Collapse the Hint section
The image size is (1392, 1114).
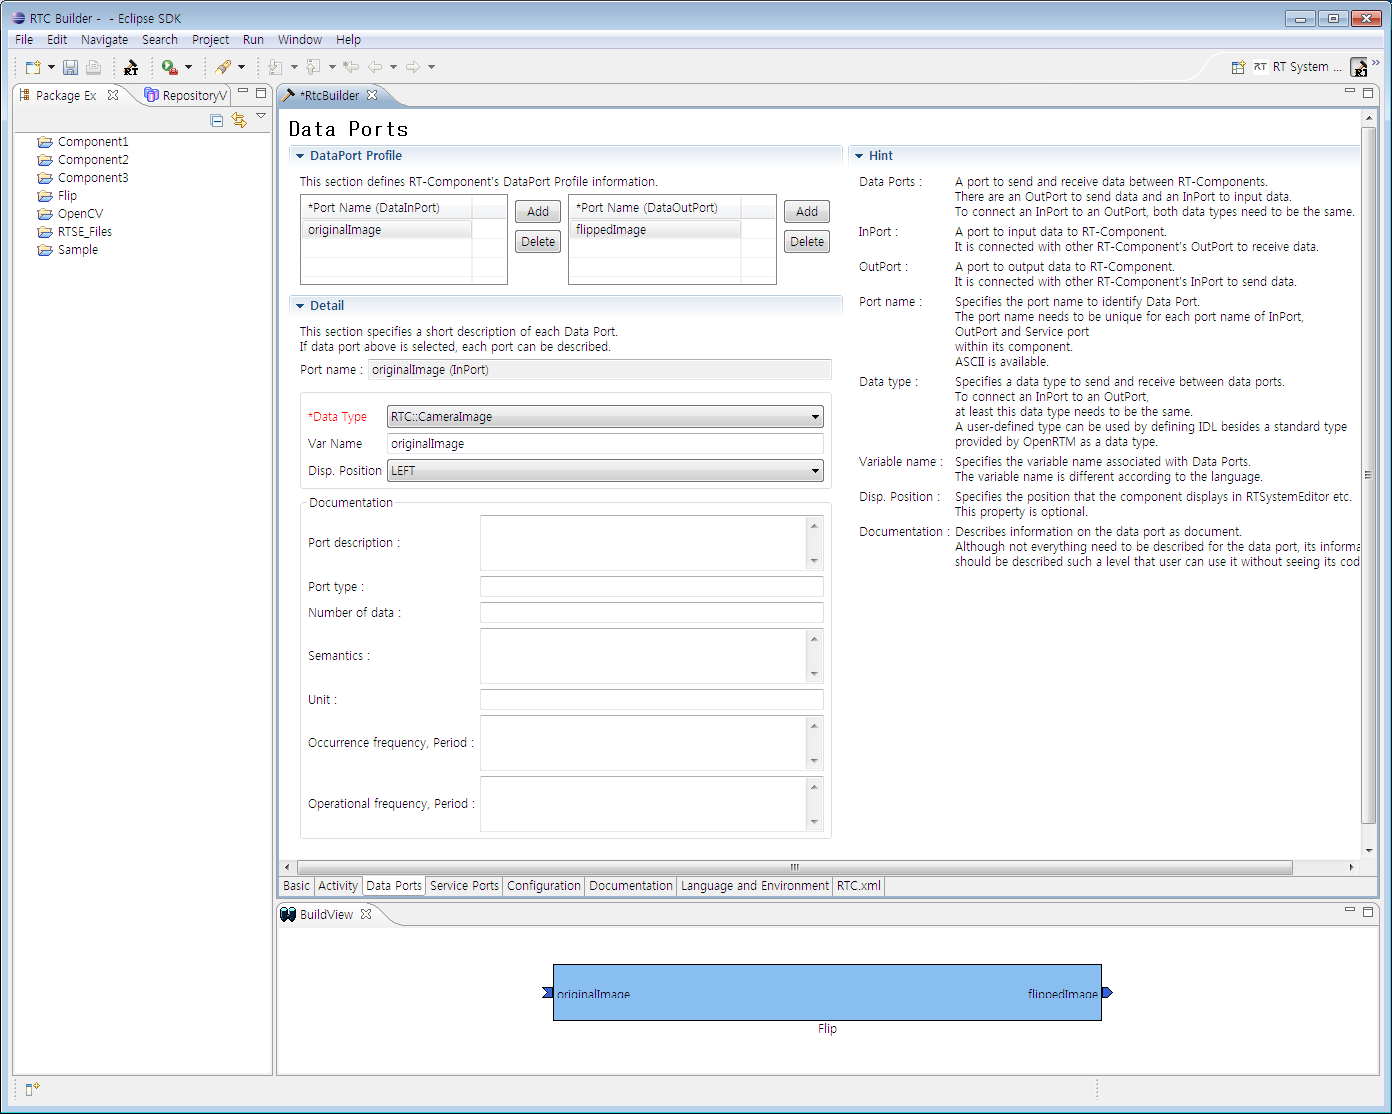click(x=859, y=156)
